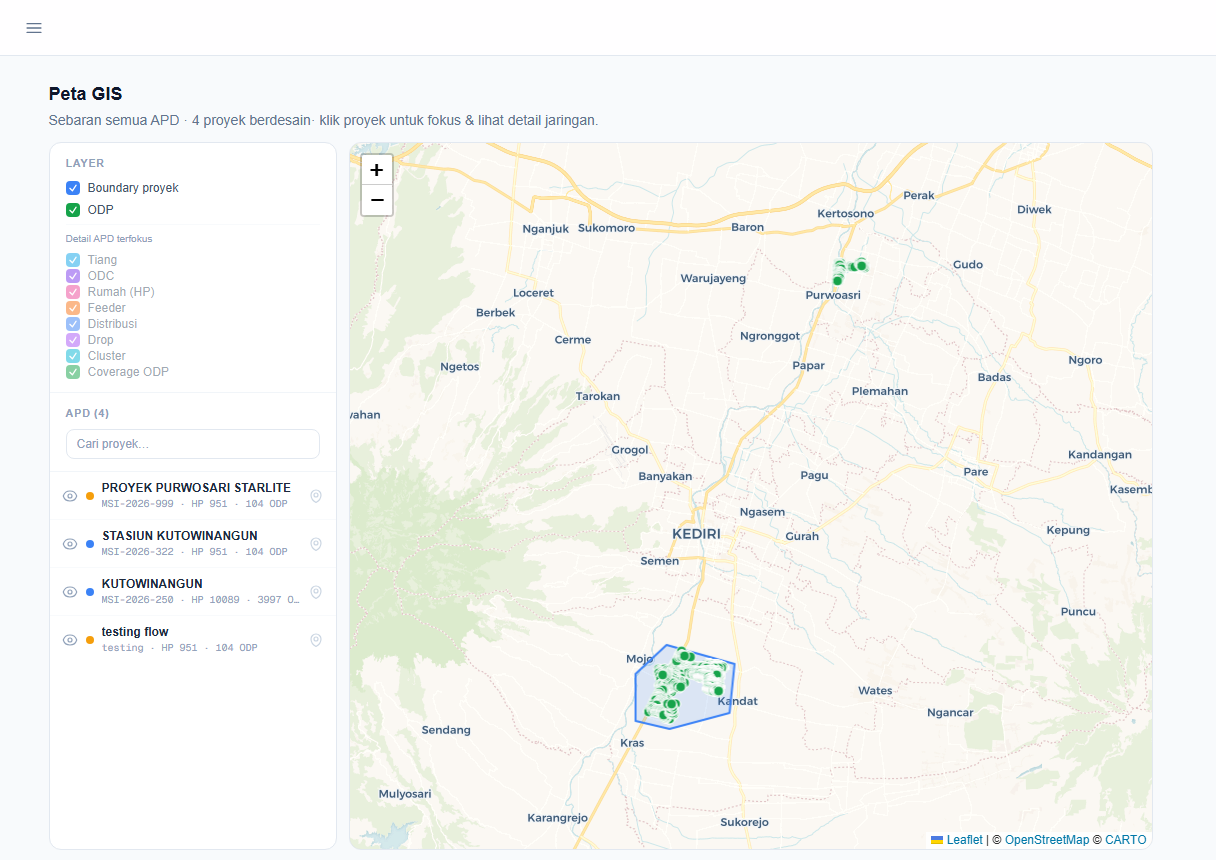The width and height of the screenshot is (1216, 860).
Task: Open the hamburger navigation menu
Action: (34, 28)
